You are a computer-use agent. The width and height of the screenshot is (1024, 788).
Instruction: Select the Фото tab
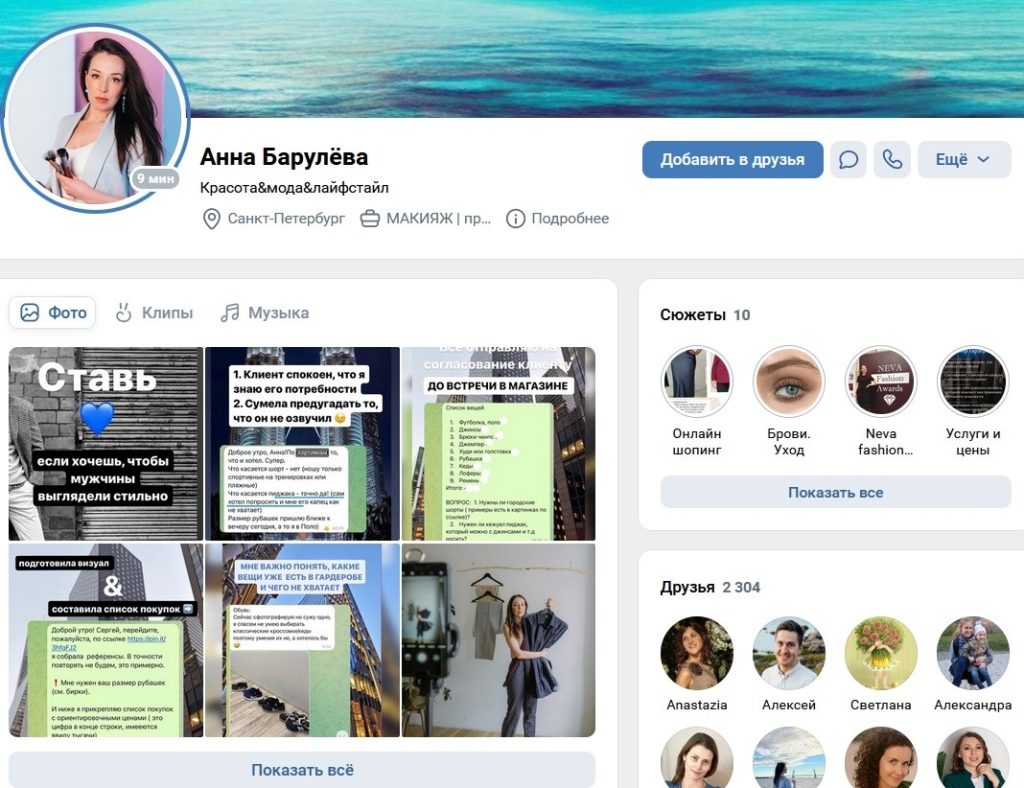pos(53,313)
